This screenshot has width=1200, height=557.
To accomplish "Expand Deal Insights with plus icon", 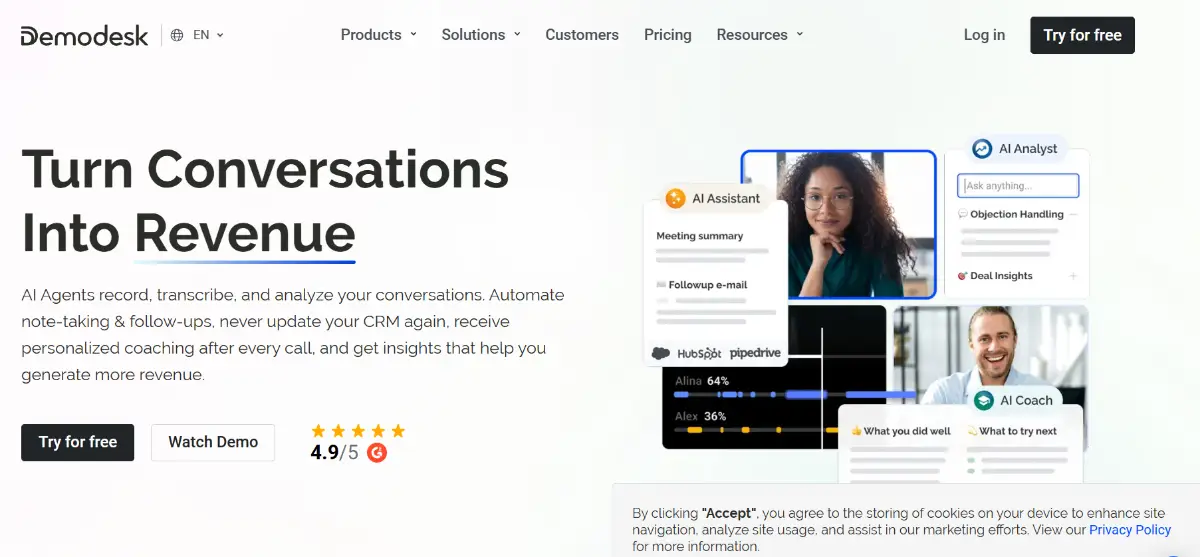I will click(x=1073, y=276).
